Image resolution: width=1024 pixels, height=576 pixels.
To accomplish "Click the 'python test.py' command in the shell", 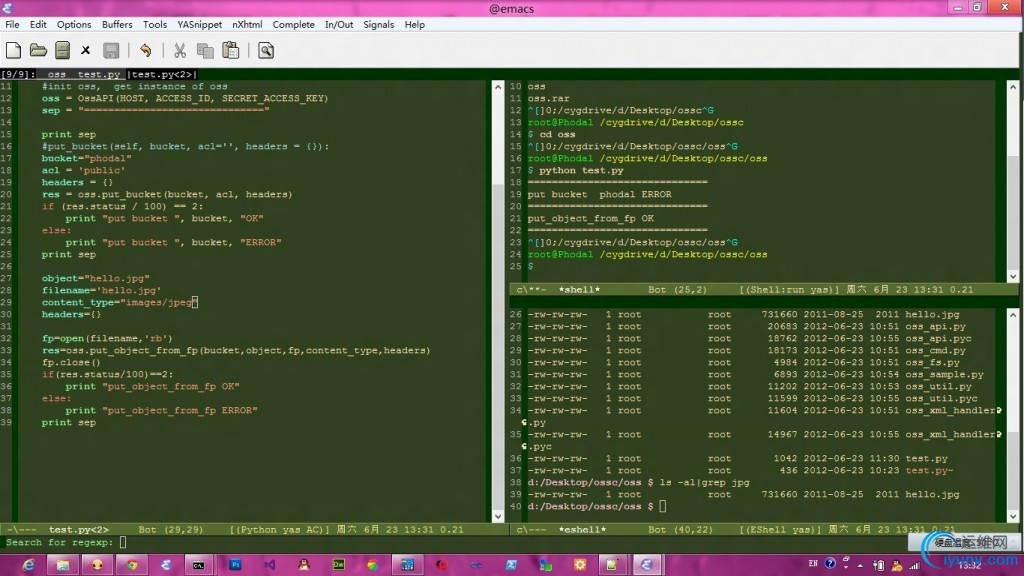I will (581, 170).
